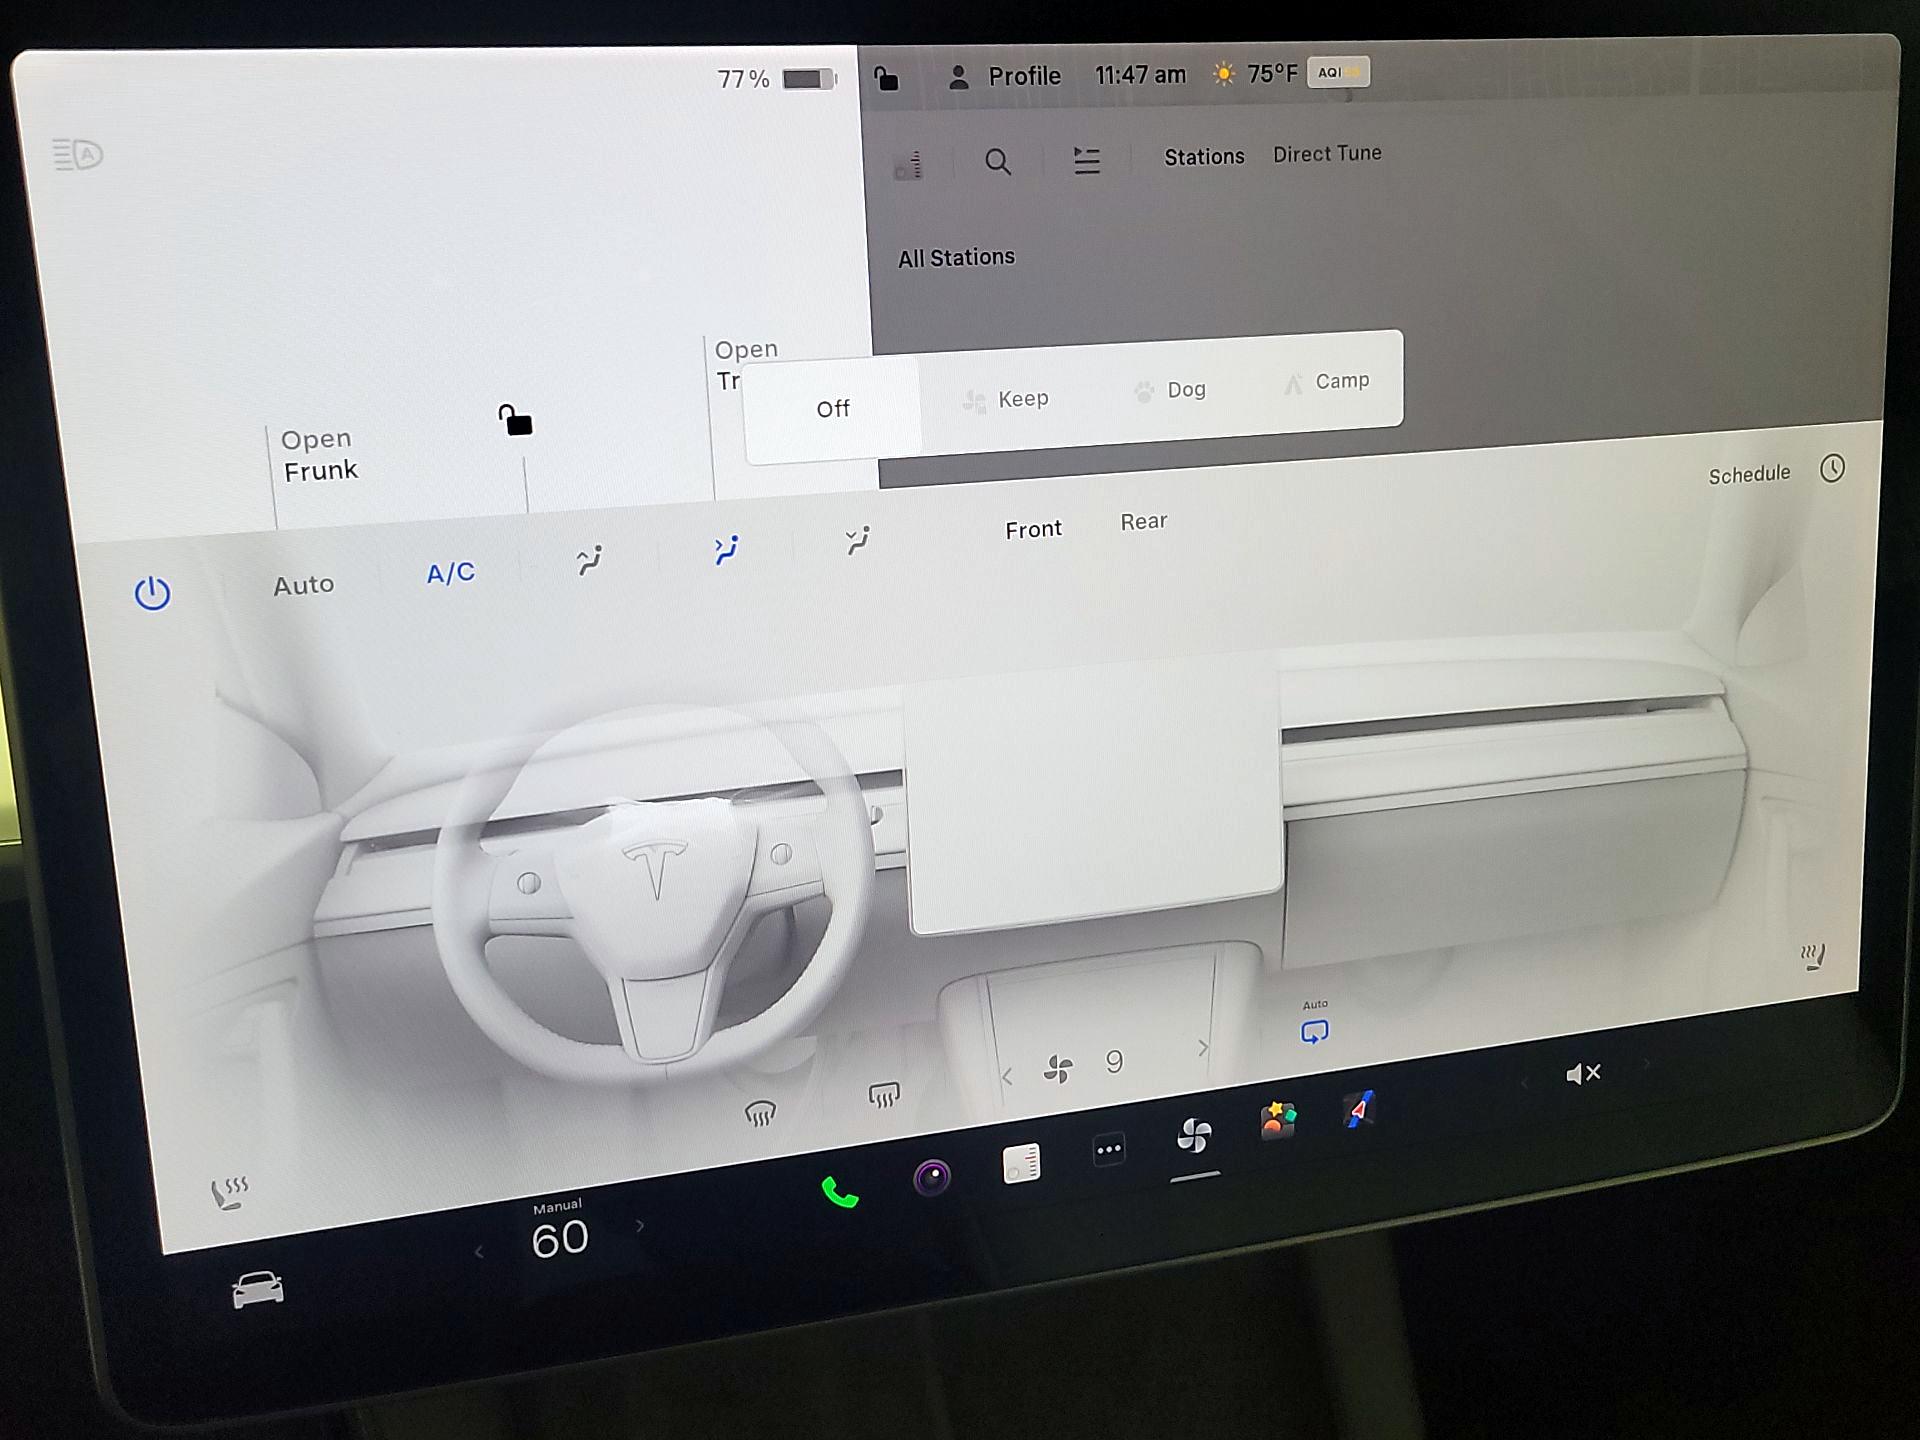Tap the car controls icon

[x=257, y=1289]
